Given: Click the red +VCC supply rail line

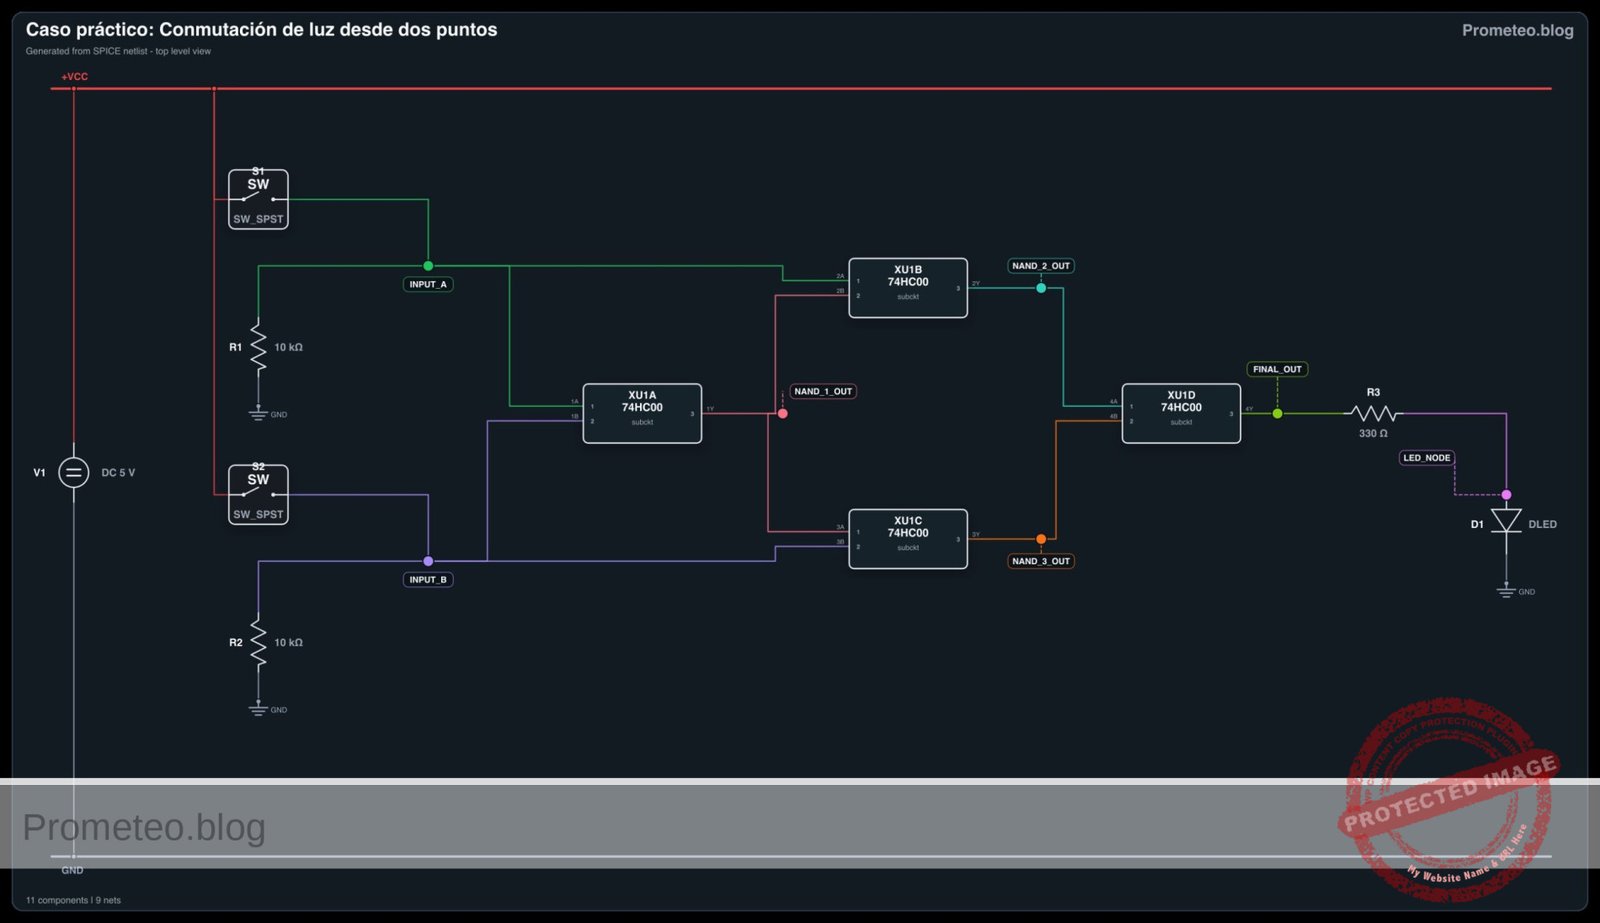Looking at the screenshot, I should 800,88.
